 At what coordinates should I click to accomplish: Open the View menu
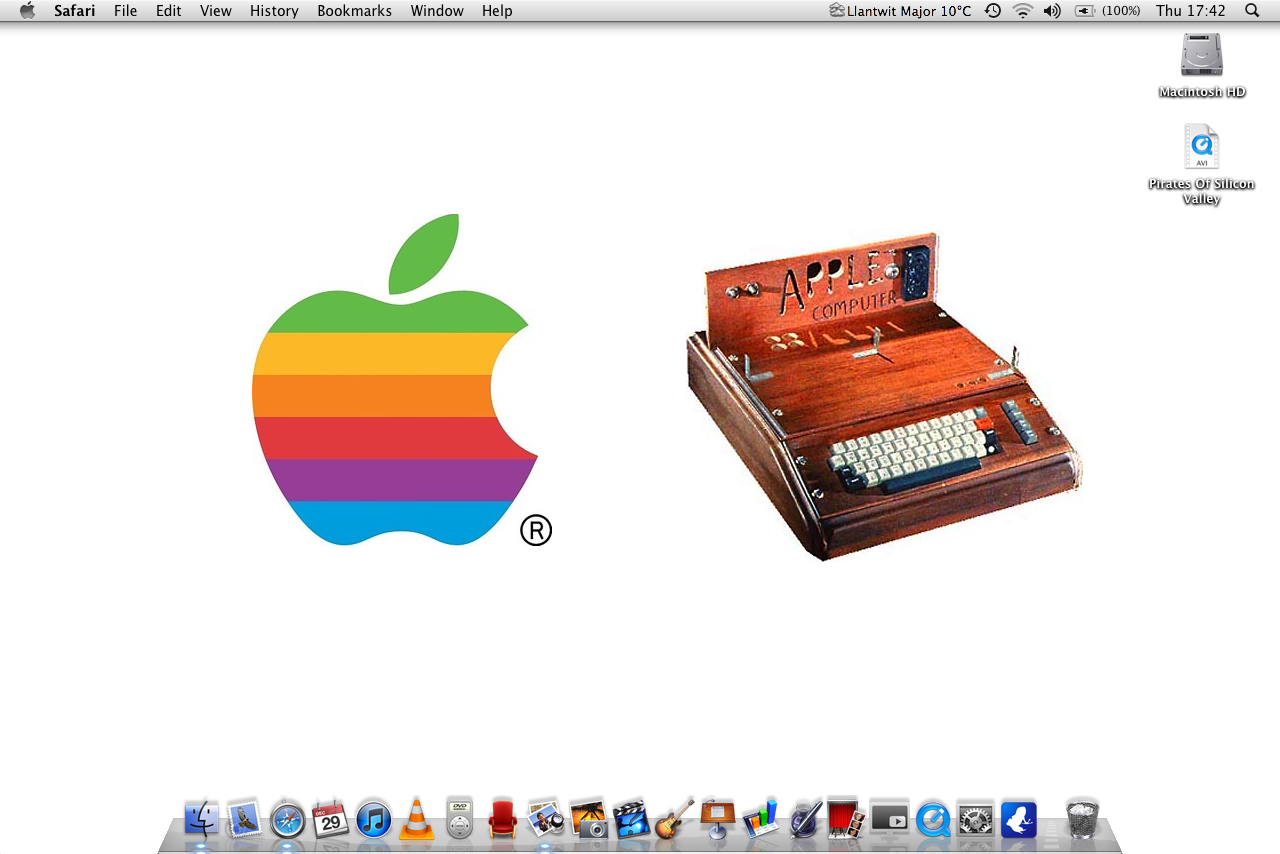click(216, 11)
